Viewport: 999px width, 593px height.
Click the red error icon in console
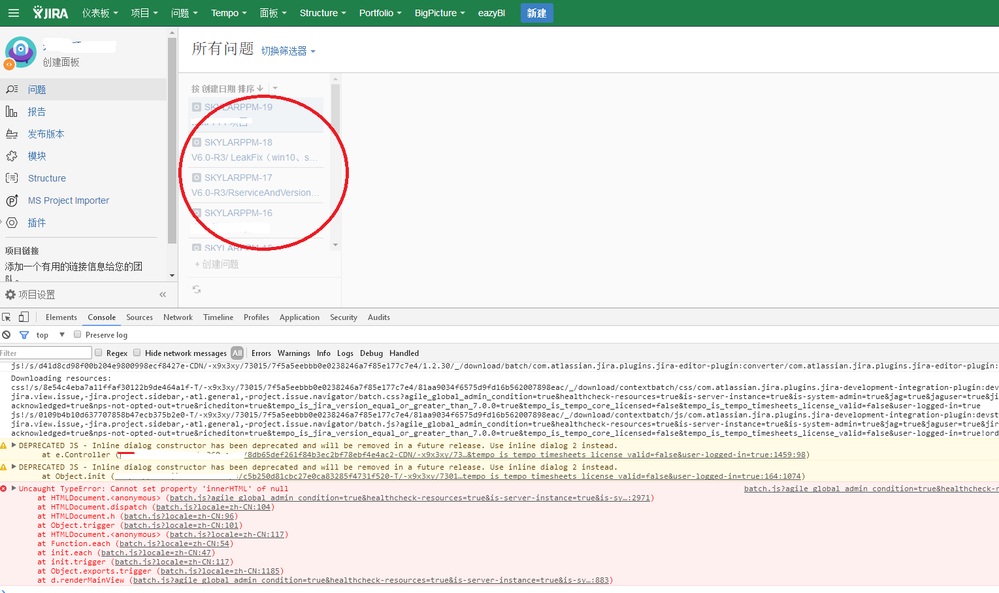[x=4, y=489]
